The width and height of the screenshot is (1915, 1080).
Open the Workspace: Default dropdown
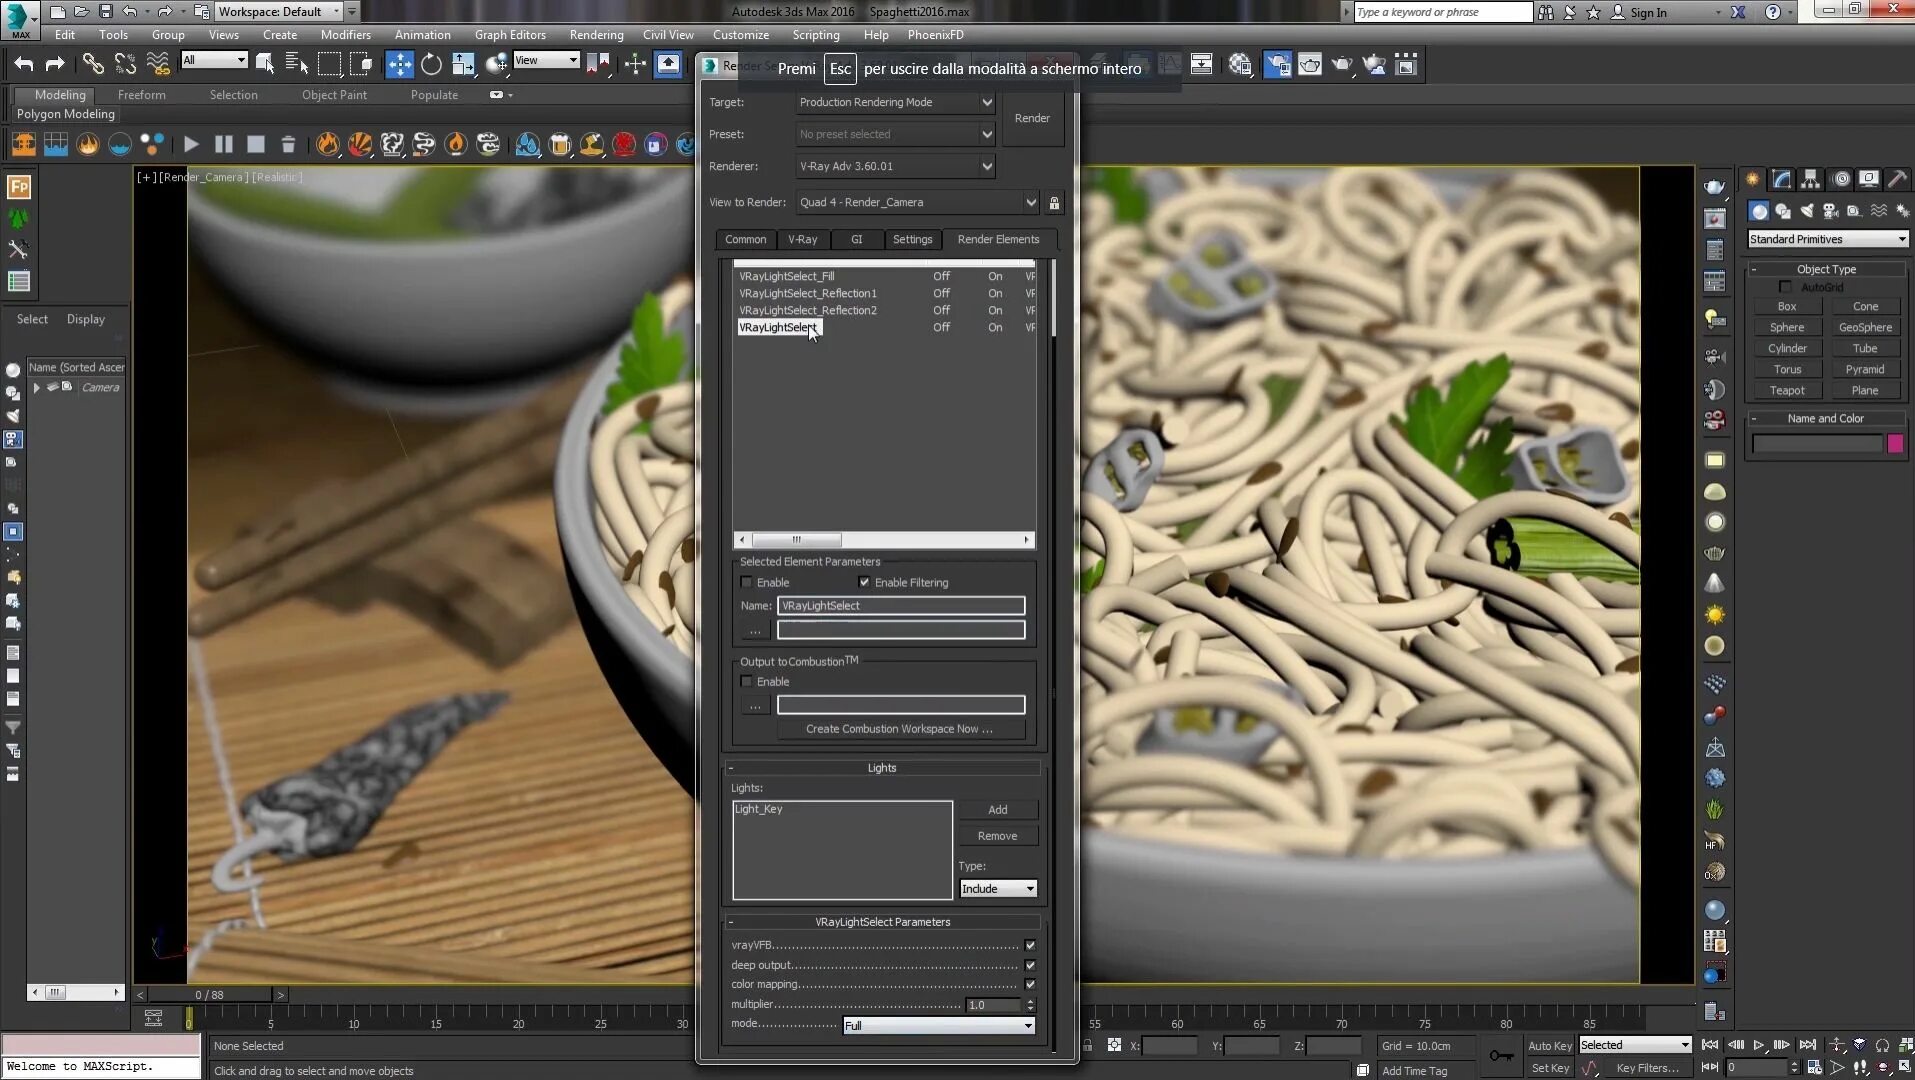click(279, 12)
